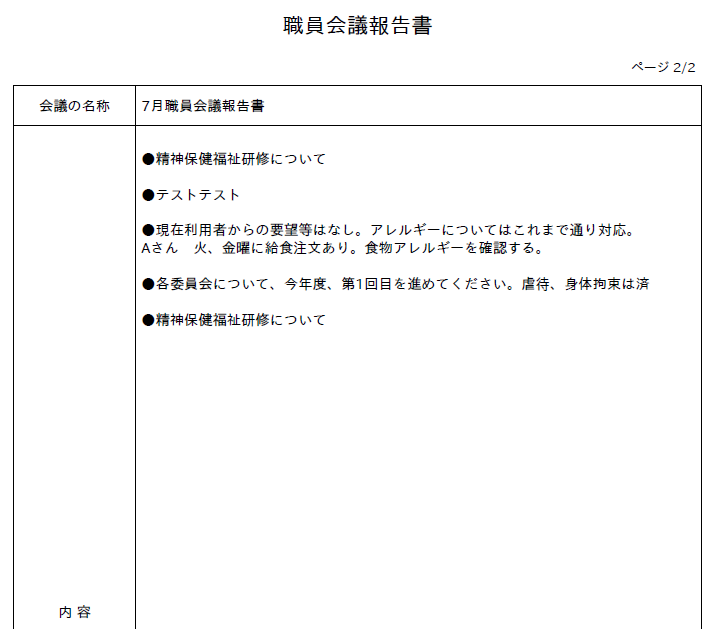Screen dimensions: 707x629
Task: Click the テストテスト bullet line
Action: 191,195
